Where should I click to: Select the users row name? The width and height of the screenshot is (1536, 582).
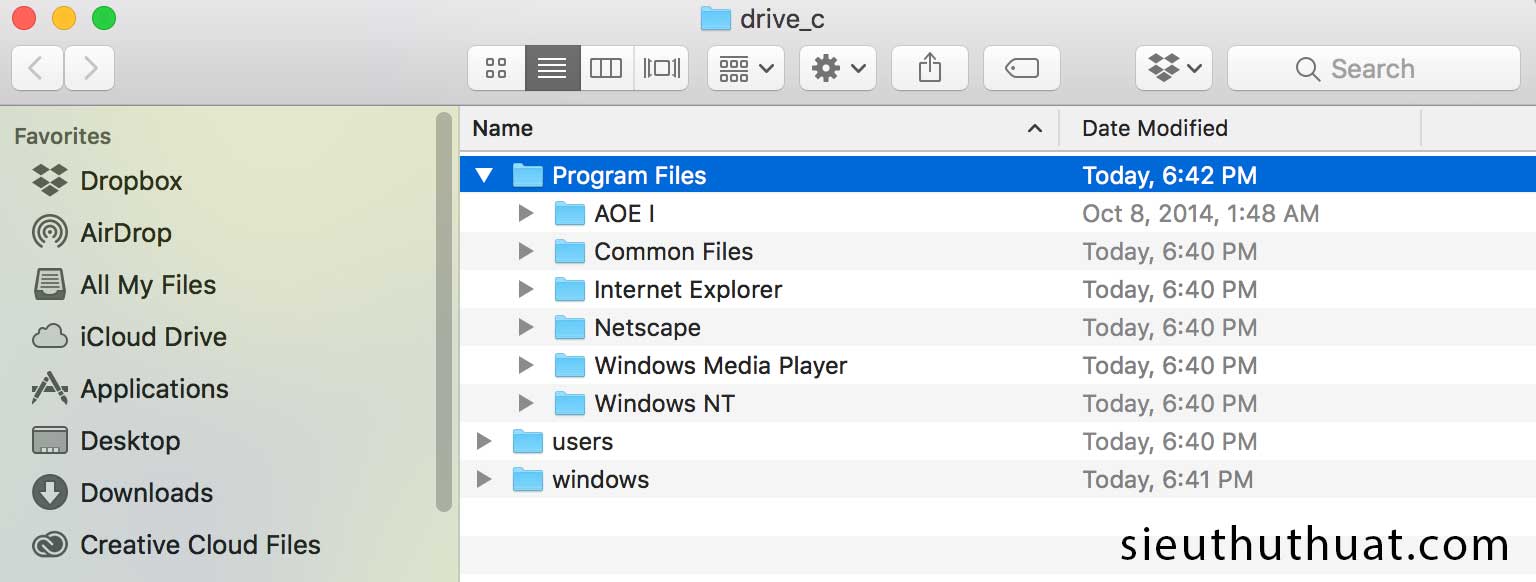click(583, 442)
